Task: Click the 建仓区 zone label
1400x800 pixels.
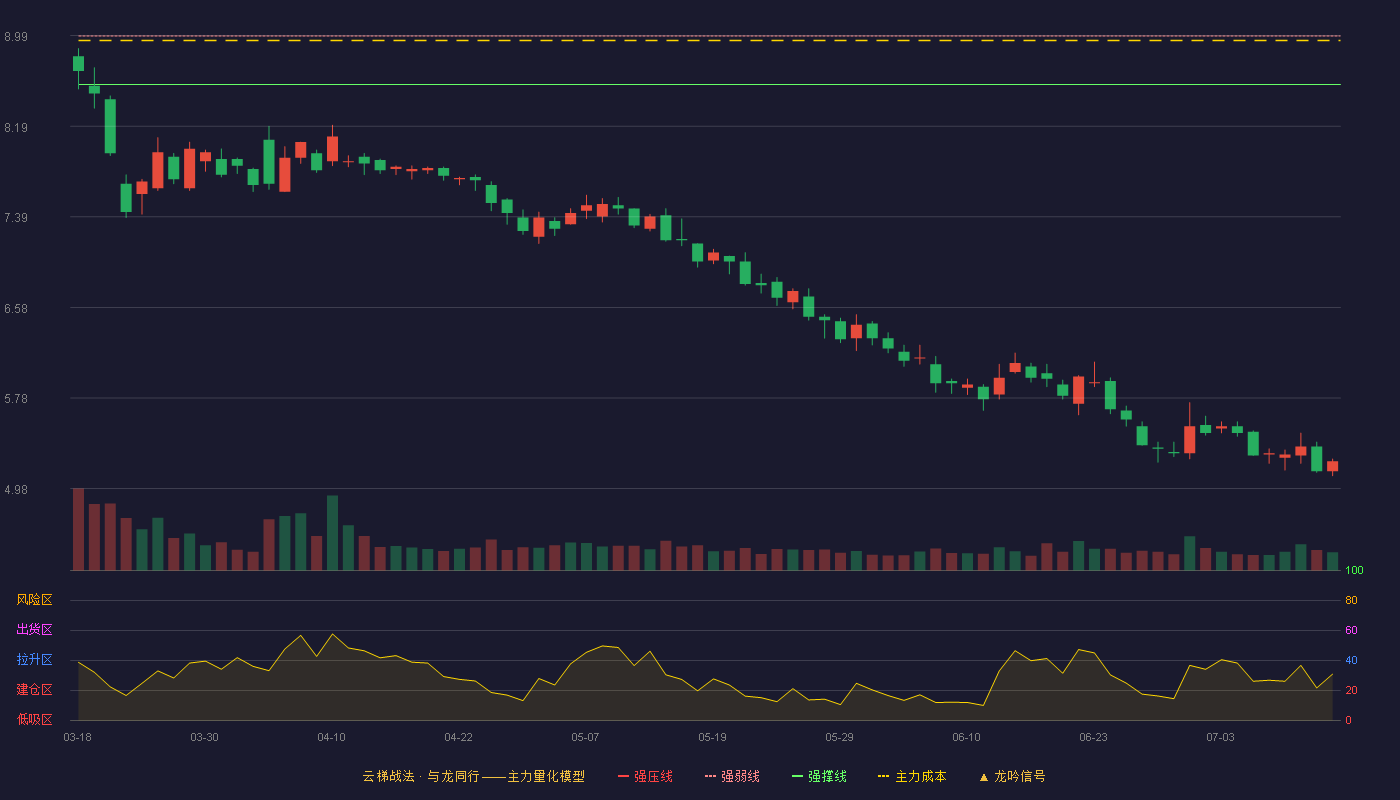Action: [34, 690]
